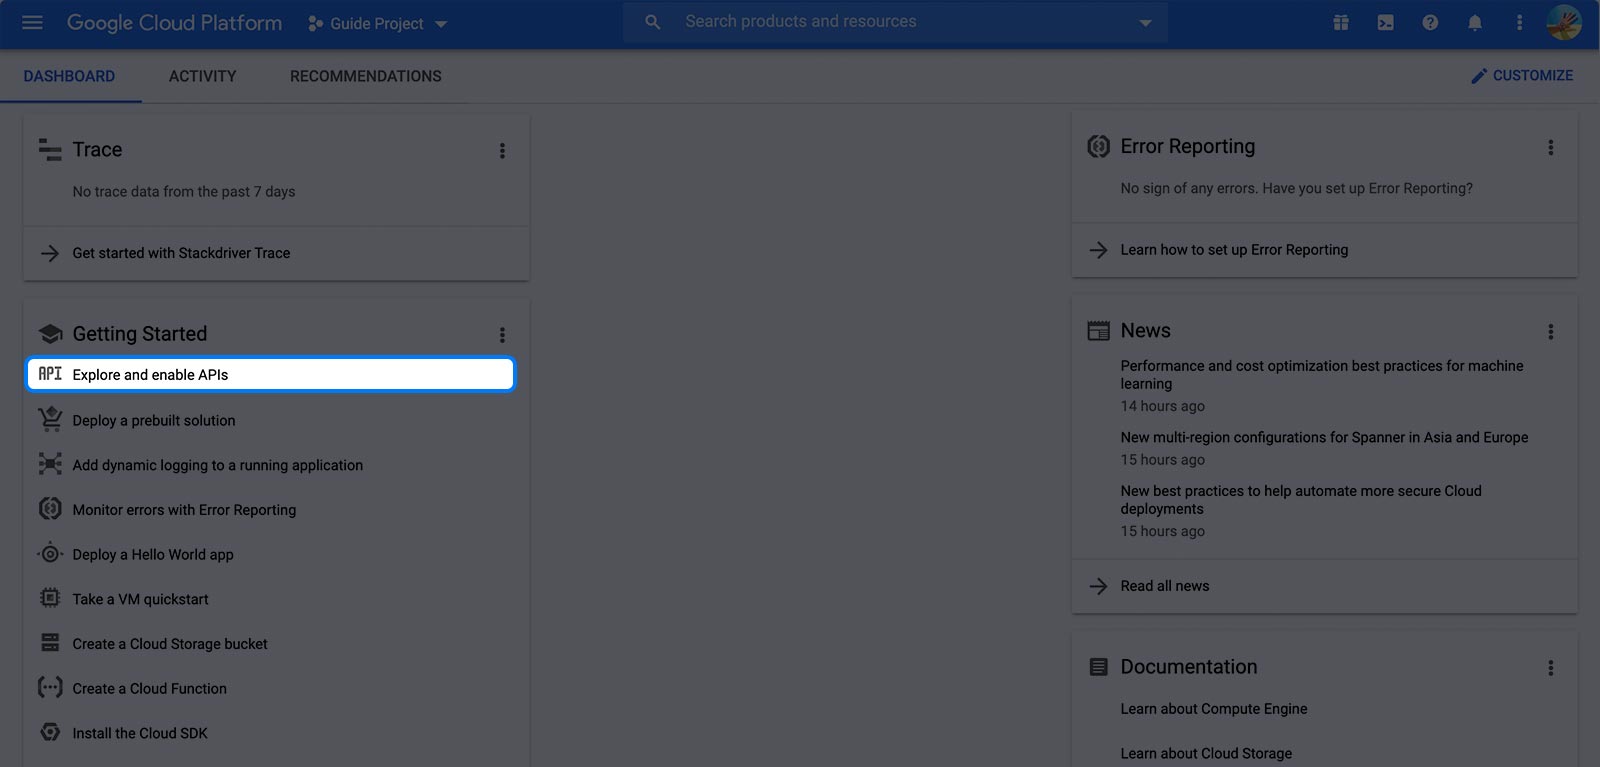
Task: Click the News card title
Action: tap(1146, 331)
